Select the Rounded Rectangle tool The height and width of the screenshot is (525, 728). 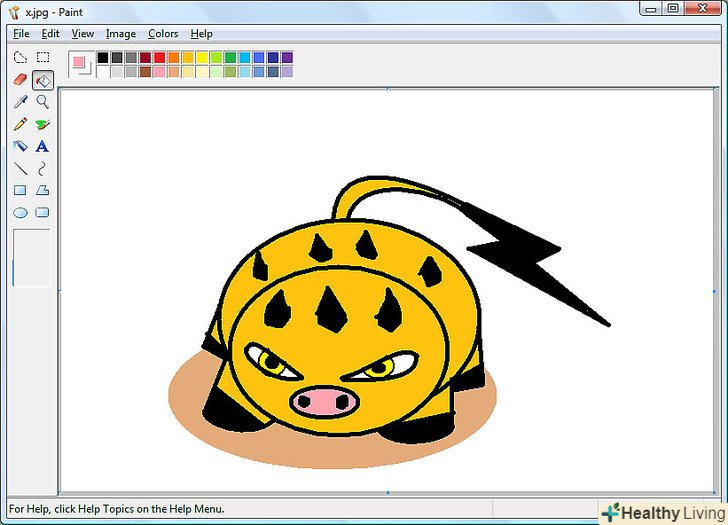point(42,213)
